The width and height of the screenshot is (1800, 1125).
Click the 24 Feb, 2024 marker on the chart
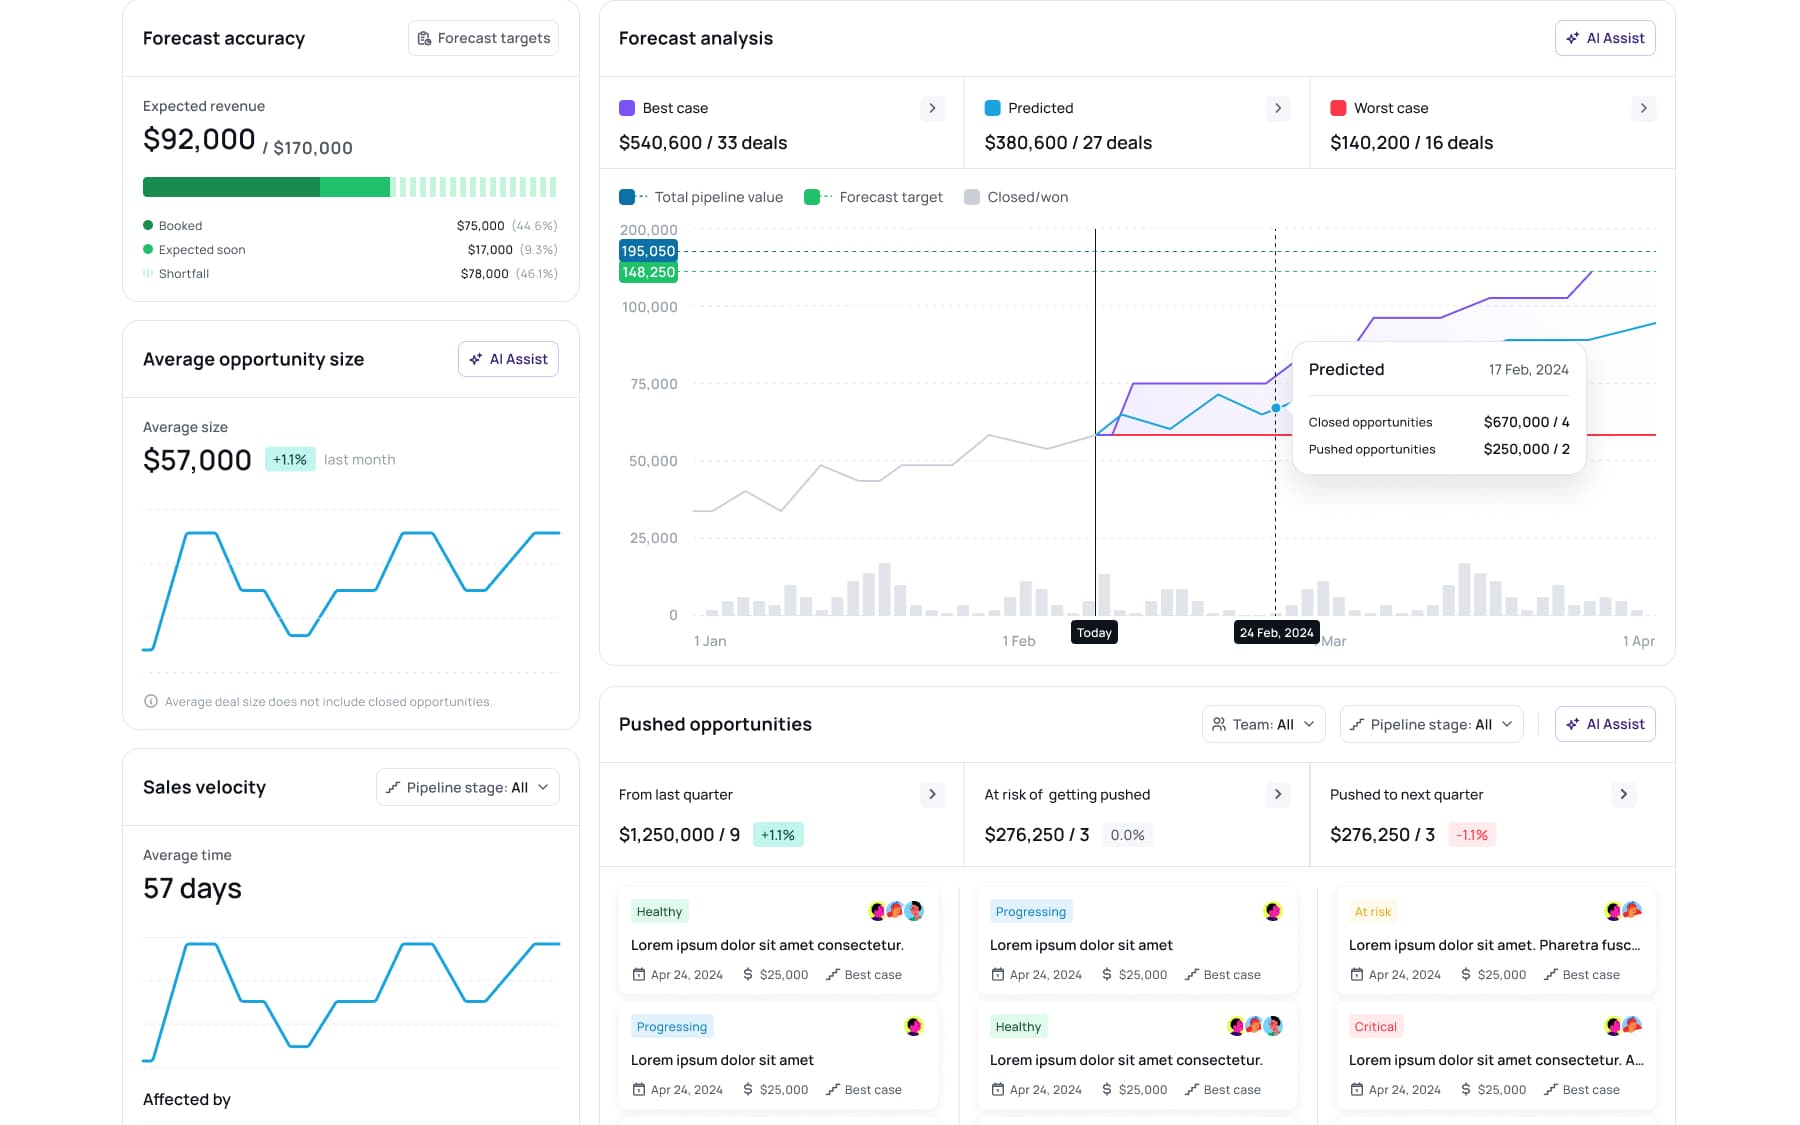point(1276,632)
